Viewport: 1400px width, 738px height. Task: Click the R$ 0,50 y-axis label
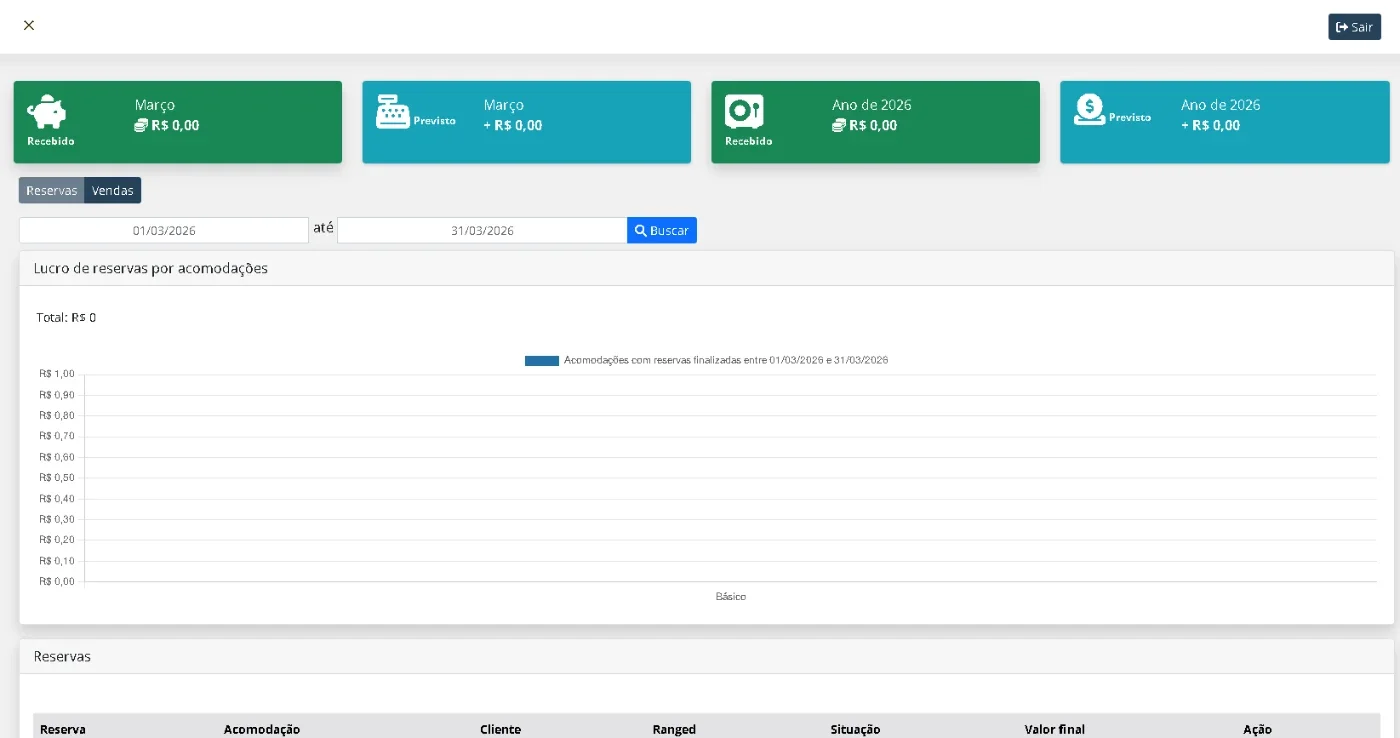(56, 477)
